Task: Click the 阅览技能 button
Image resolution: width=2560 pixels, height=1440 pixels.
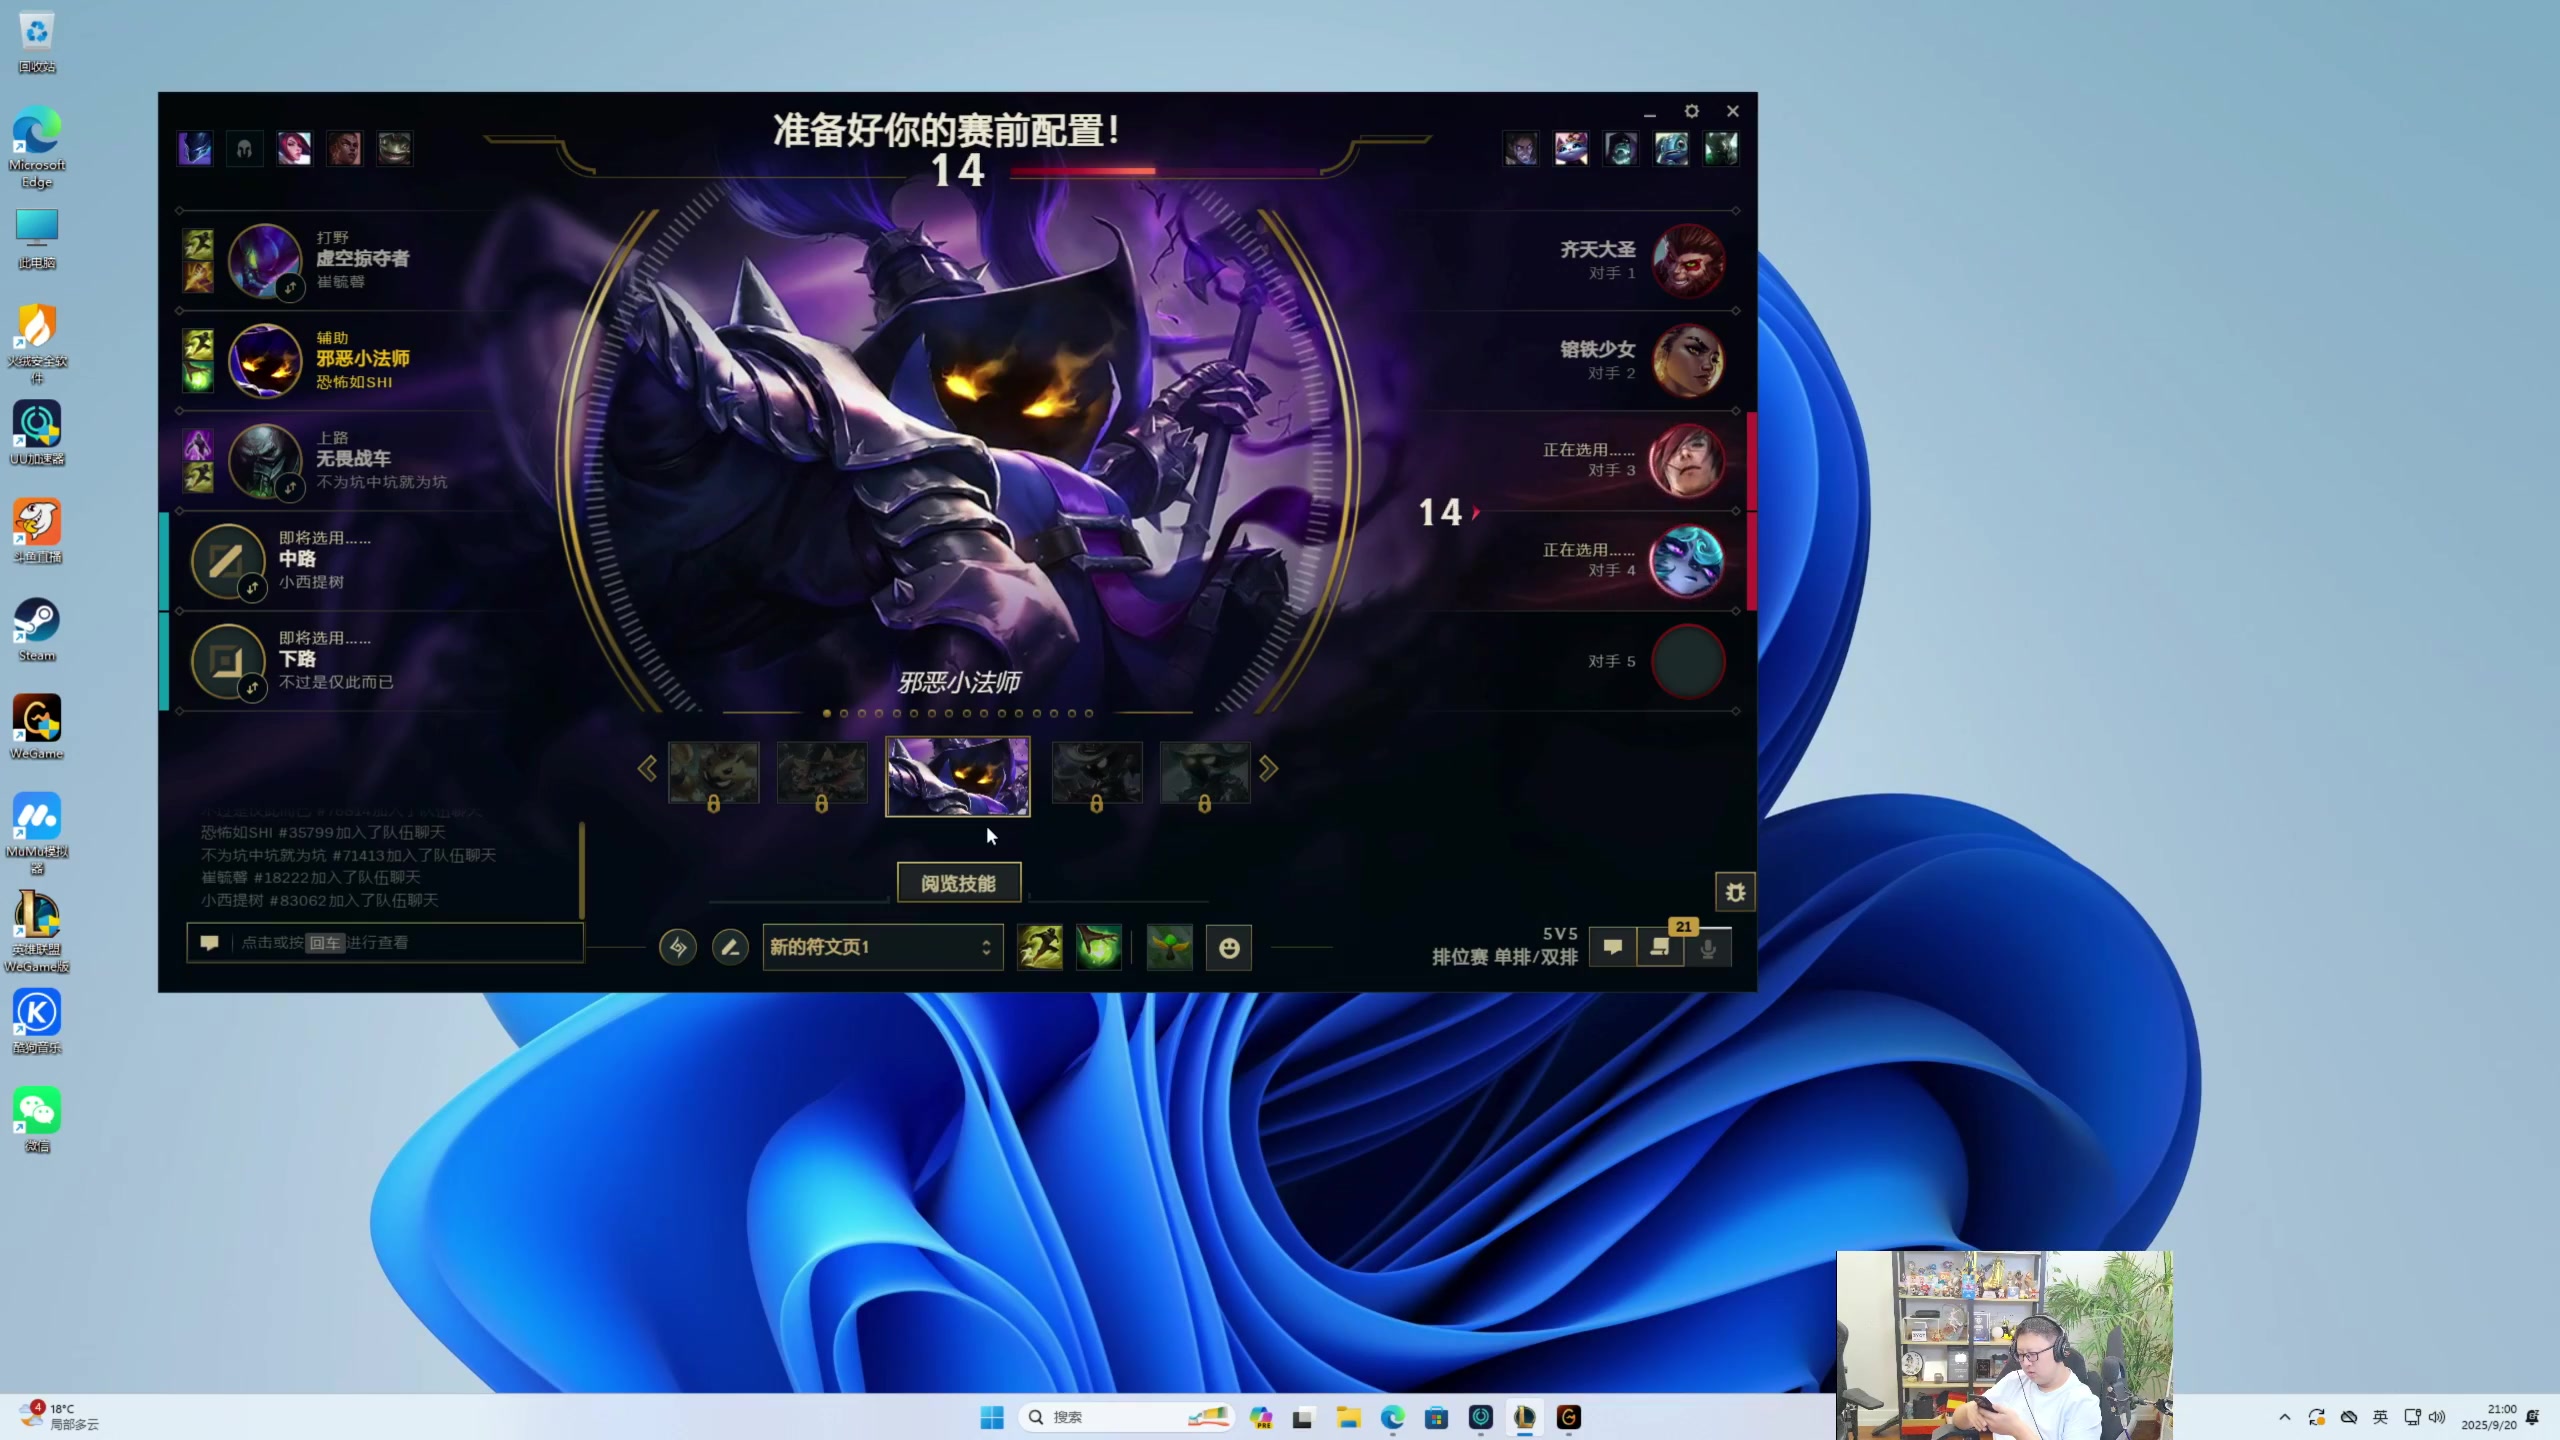Action: click(958, 883)
